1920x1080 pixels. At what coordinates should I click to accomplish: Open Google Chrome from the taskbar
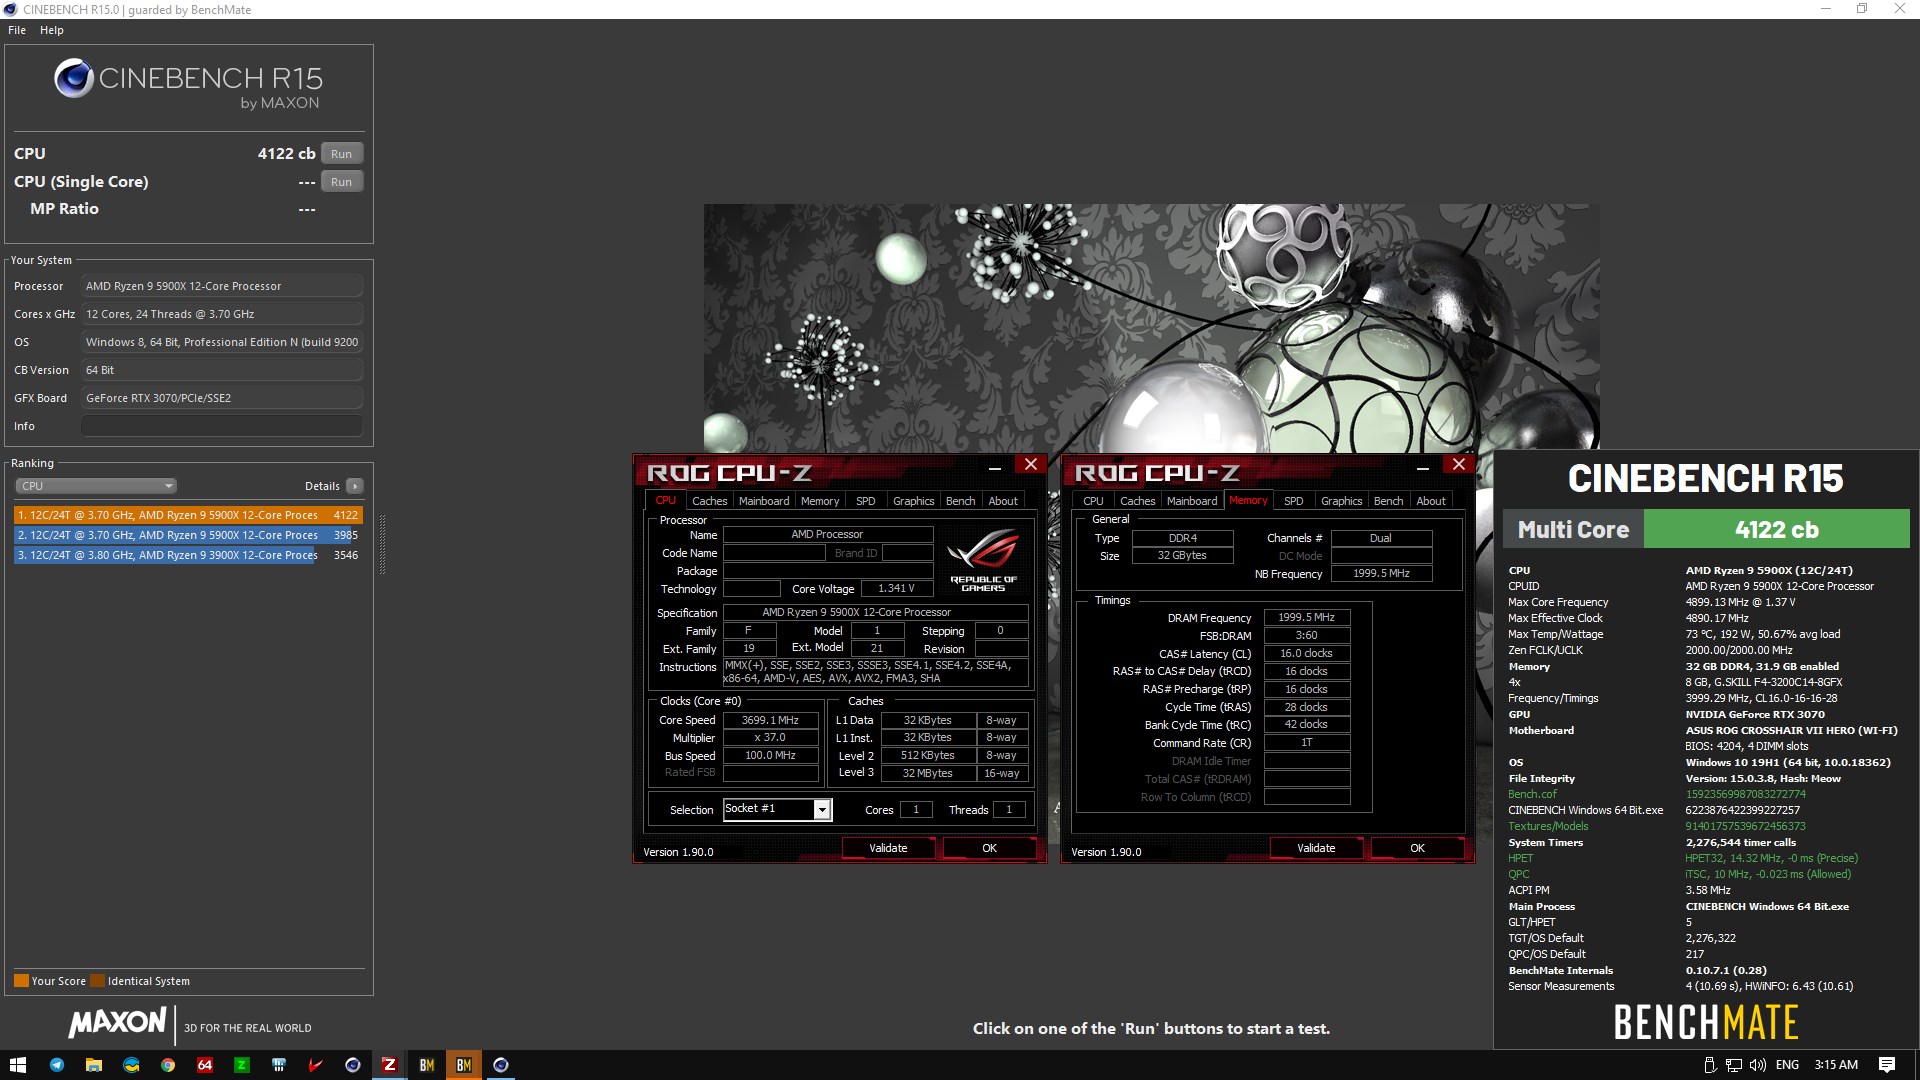click(x=167, y=1065)
